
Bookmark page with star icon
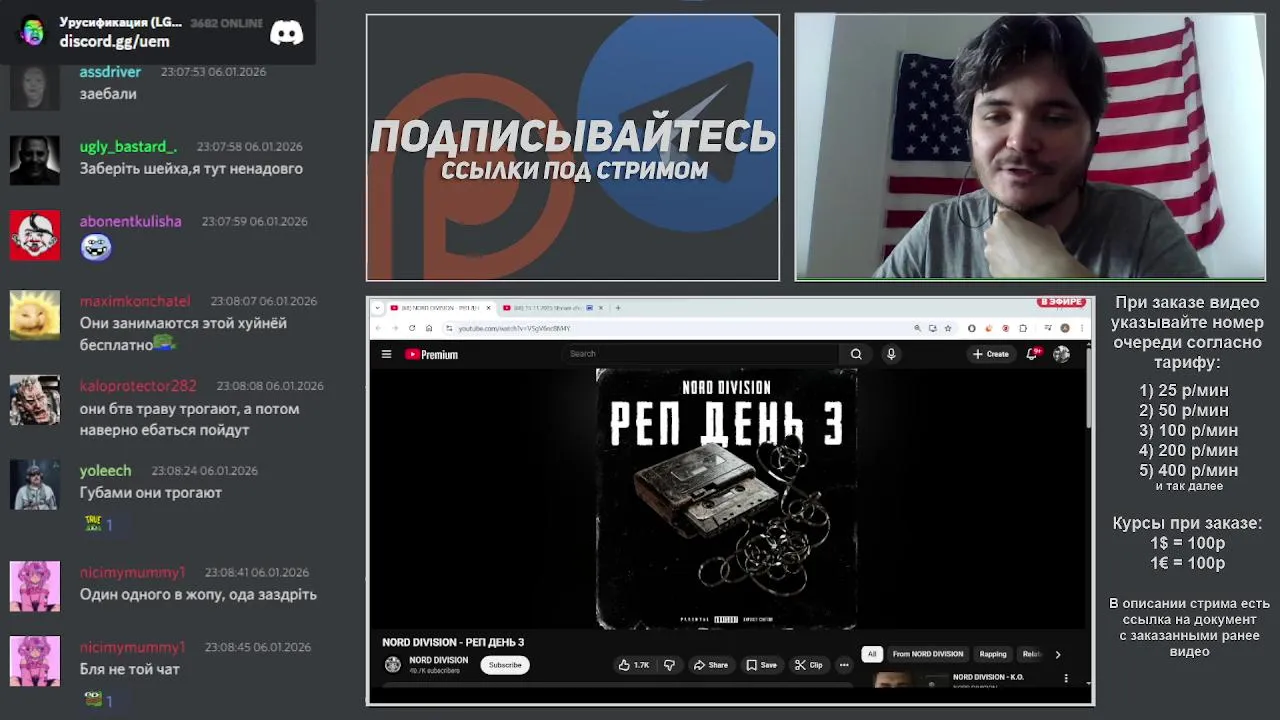coord(948,328)
